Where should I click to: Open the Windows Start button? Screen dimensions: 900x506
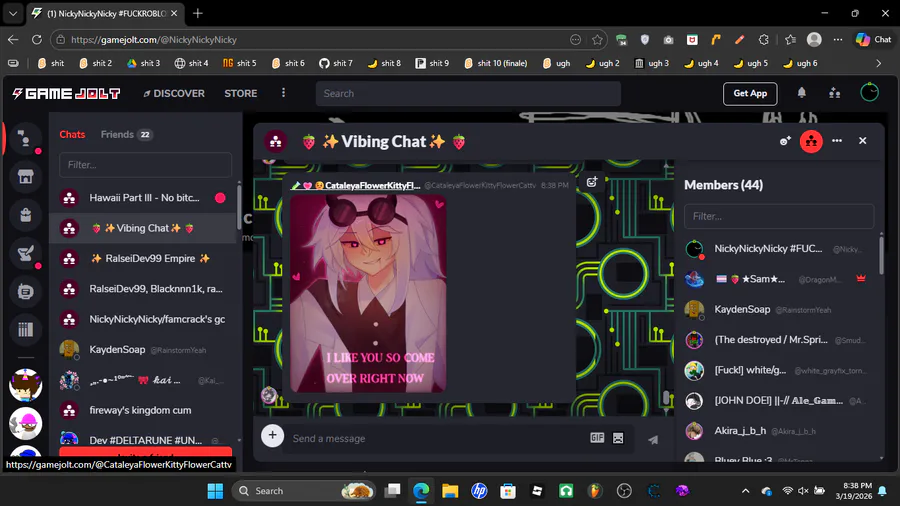click(x=215, y=491)
